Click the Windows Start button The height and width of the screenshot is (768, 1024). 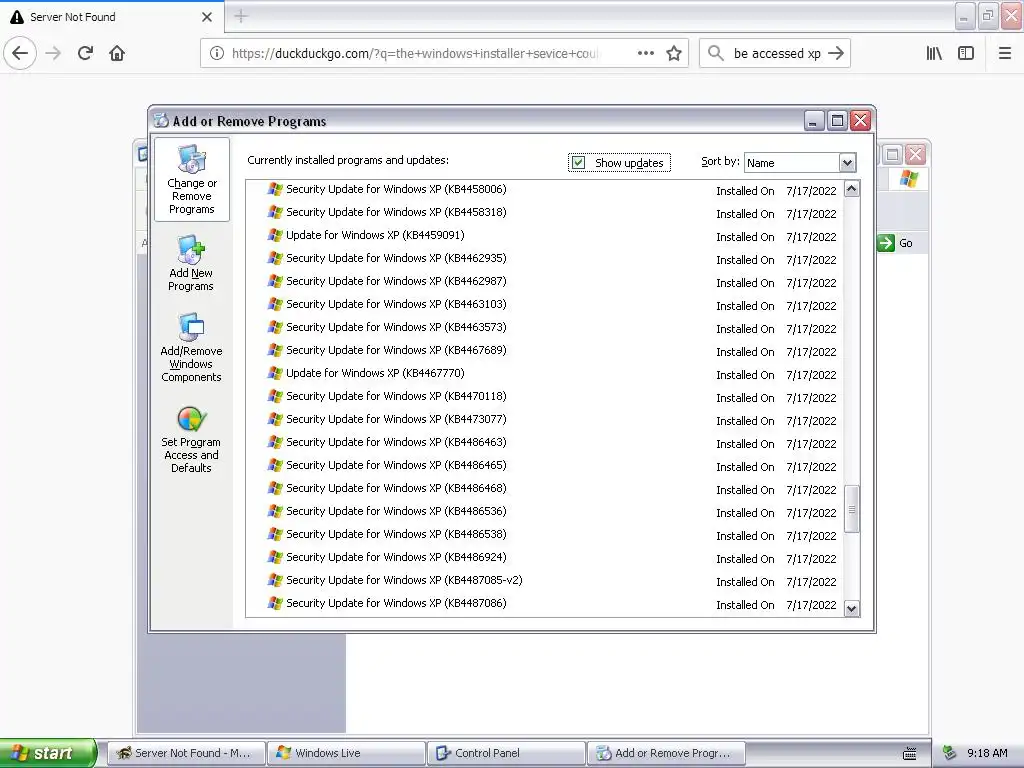point(47,753)
